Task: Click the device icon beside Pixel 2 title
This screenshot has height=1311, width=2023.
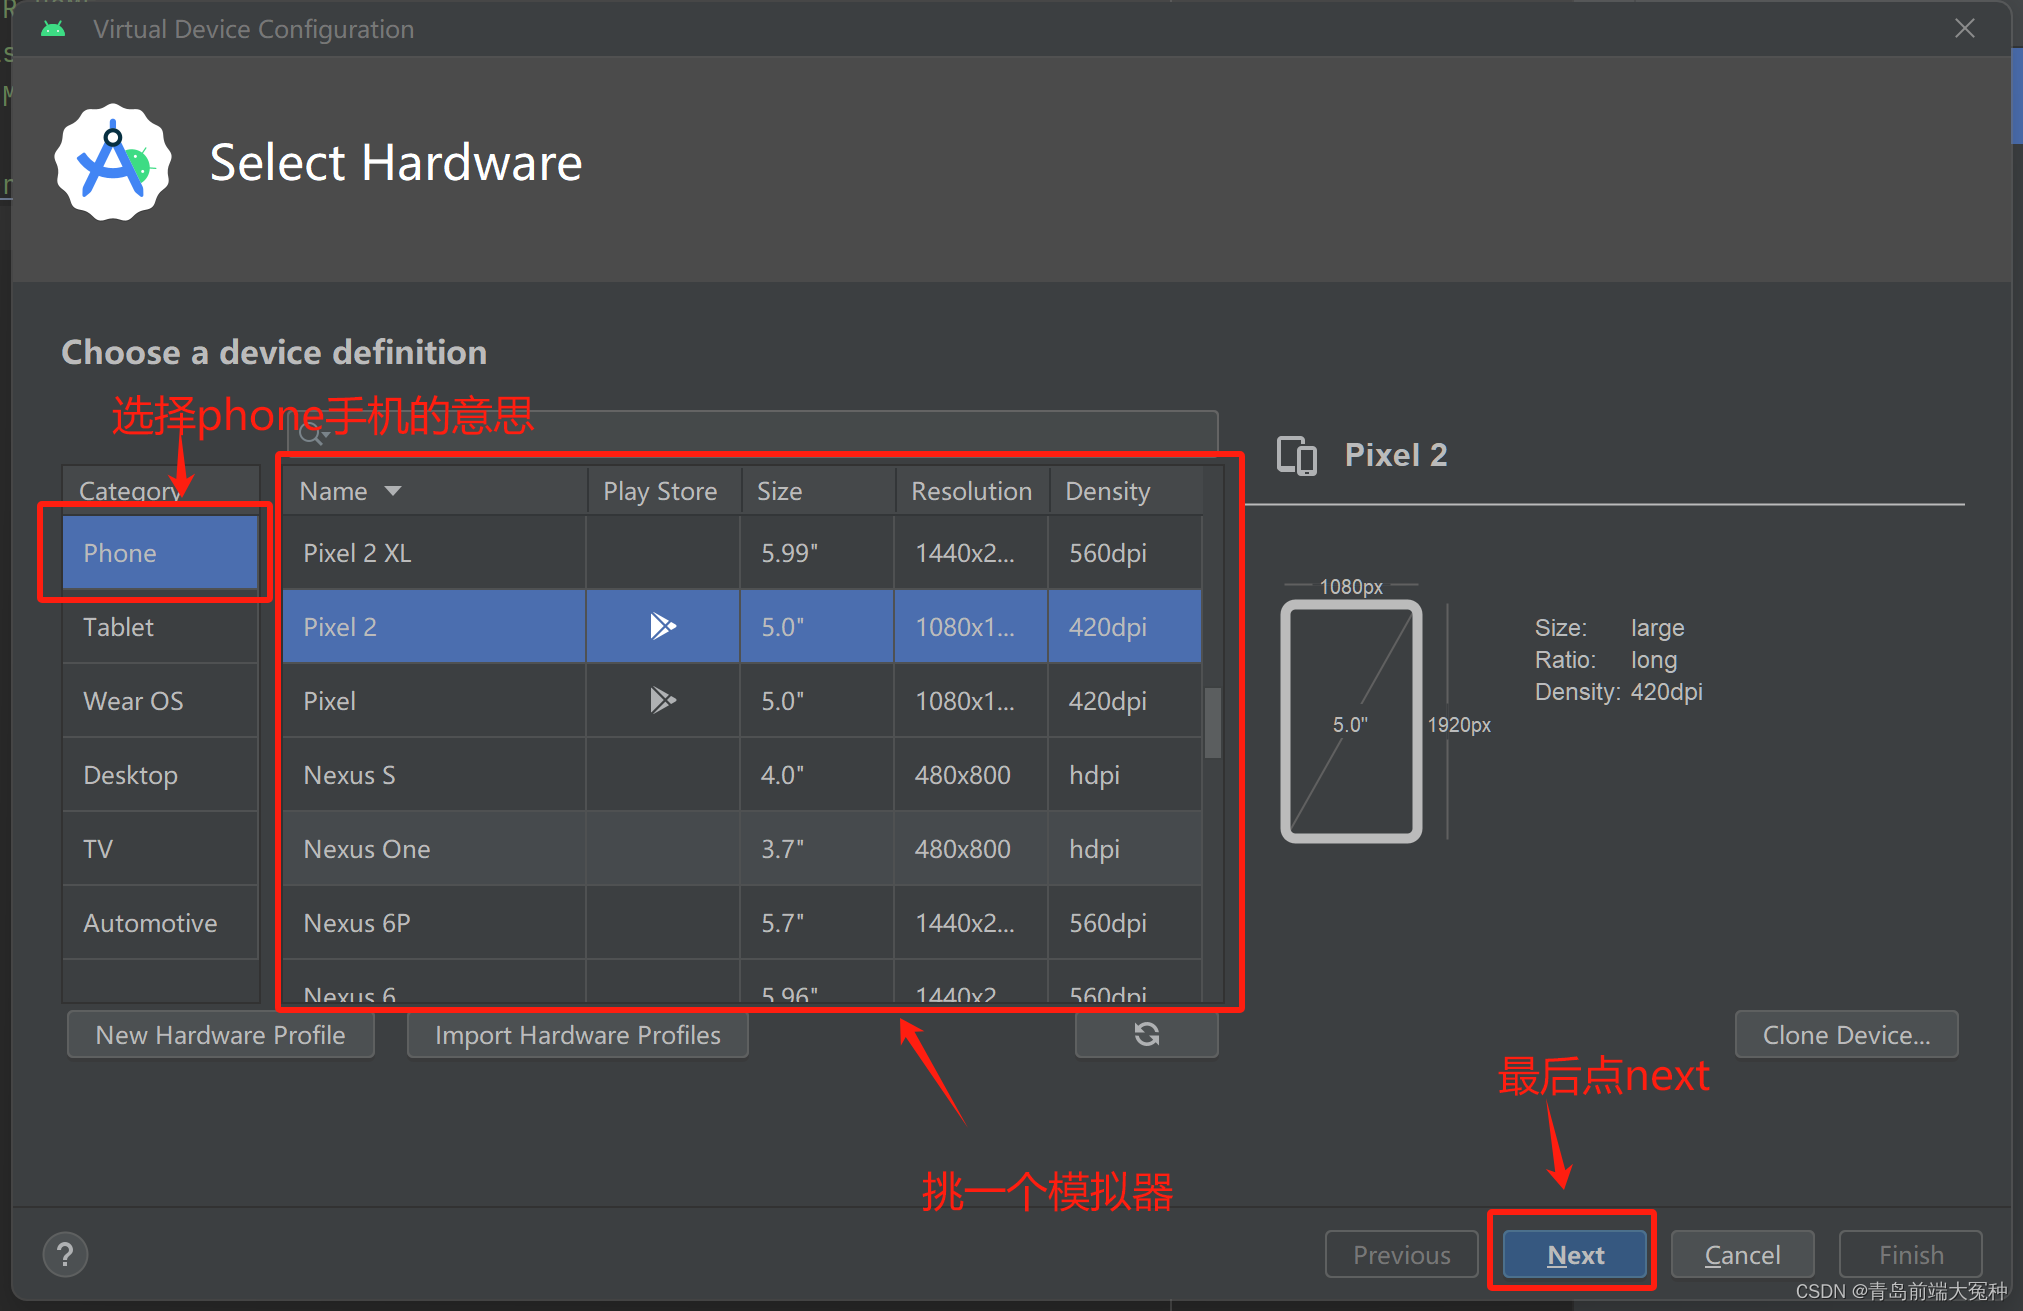Action: [x=1297, y=456]
